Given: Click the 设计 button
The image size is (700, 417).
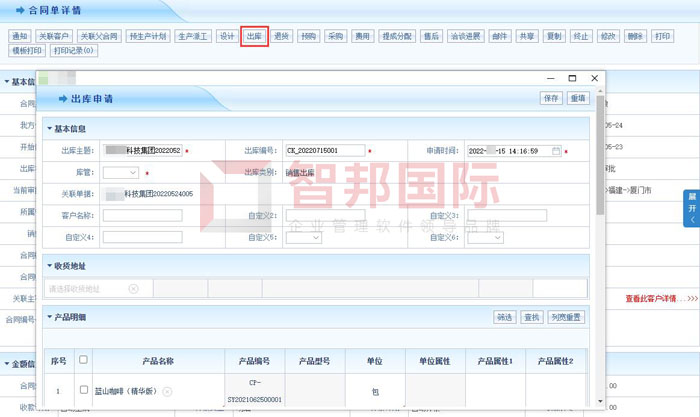Looking at the screenshot, I should 227,36.
